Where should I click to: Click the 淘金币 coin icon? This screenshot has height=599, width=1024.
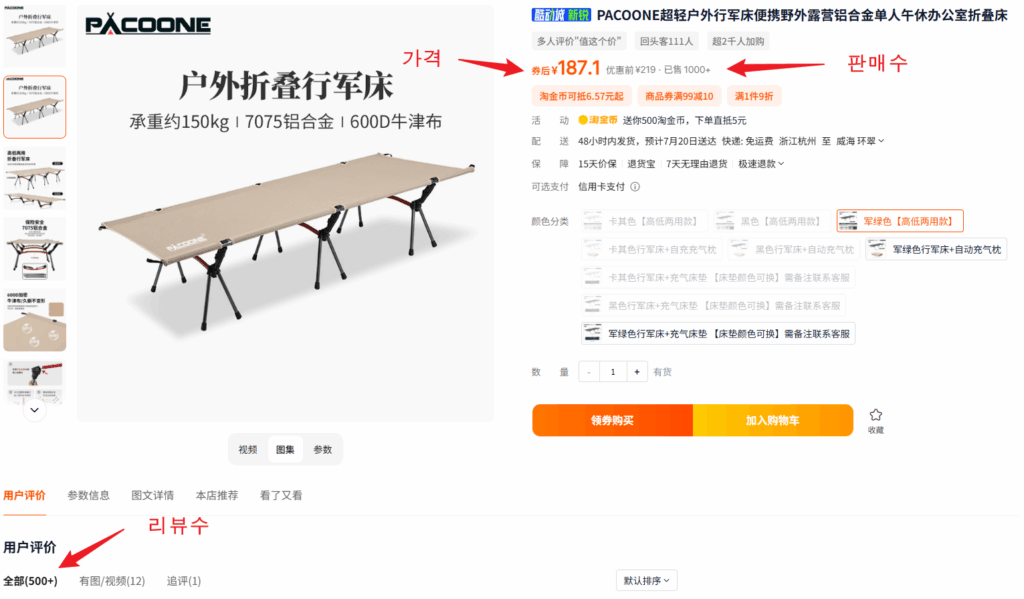click(x=583, y=120)
